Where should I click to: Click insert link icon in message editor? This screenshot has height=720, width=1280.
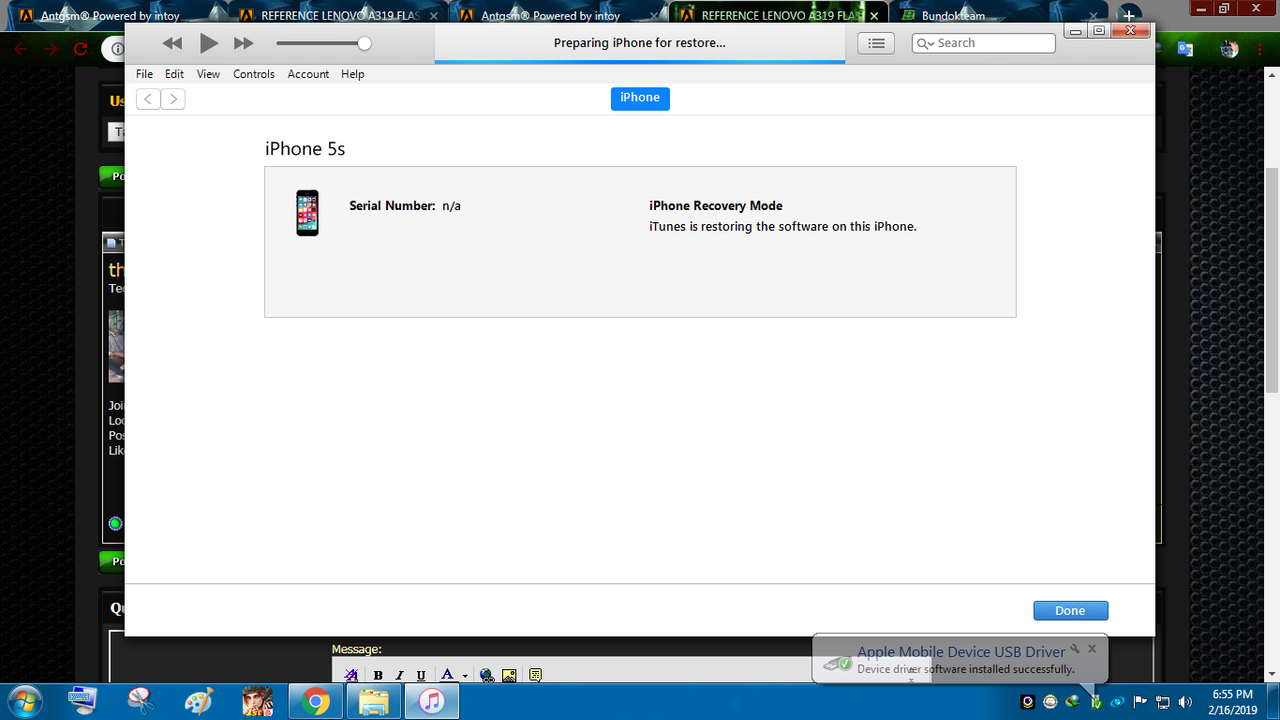tap(487, 676)
